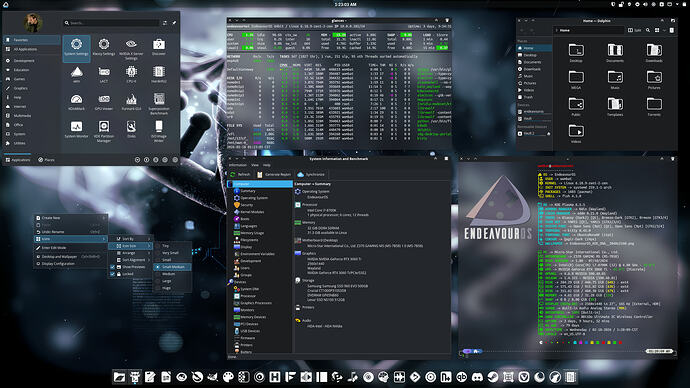Select Trash in Dolphin's Places sidebar
Screen dimensions: 690x388
pos(534,97)
